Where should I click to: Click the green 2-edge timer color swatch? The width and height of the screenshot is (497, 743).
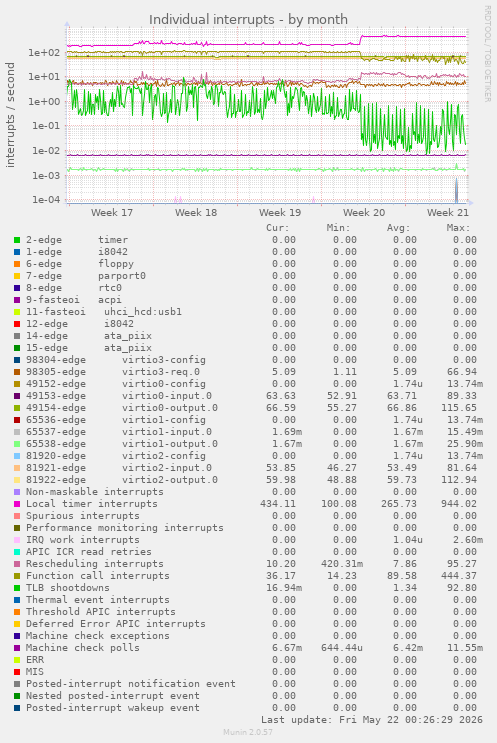tap(17, 240)
